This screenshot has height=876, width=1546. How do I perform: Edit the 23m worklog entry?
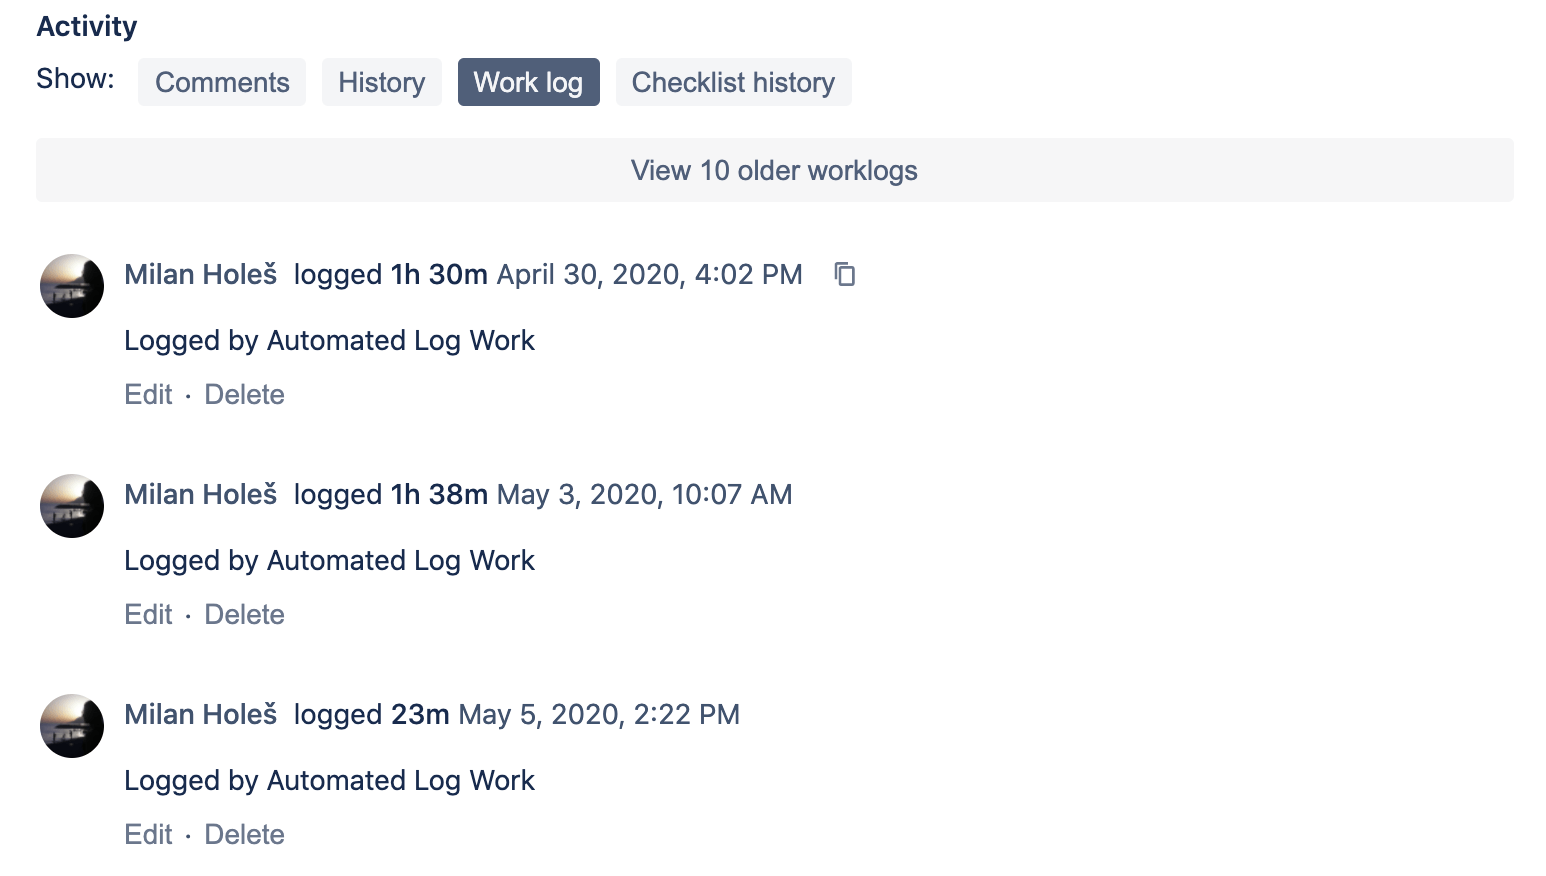tap(148, 834)
